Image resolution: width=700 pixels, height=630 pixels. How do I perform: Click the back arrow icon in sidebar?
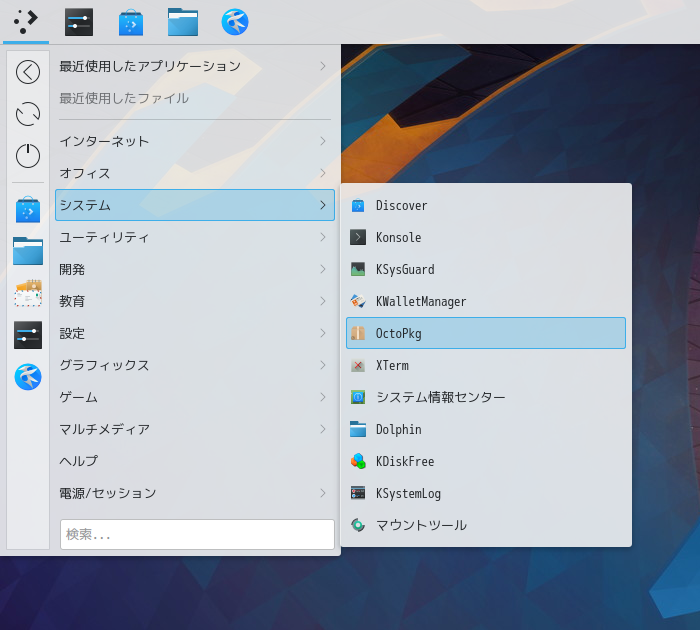(x=28, y=72)
